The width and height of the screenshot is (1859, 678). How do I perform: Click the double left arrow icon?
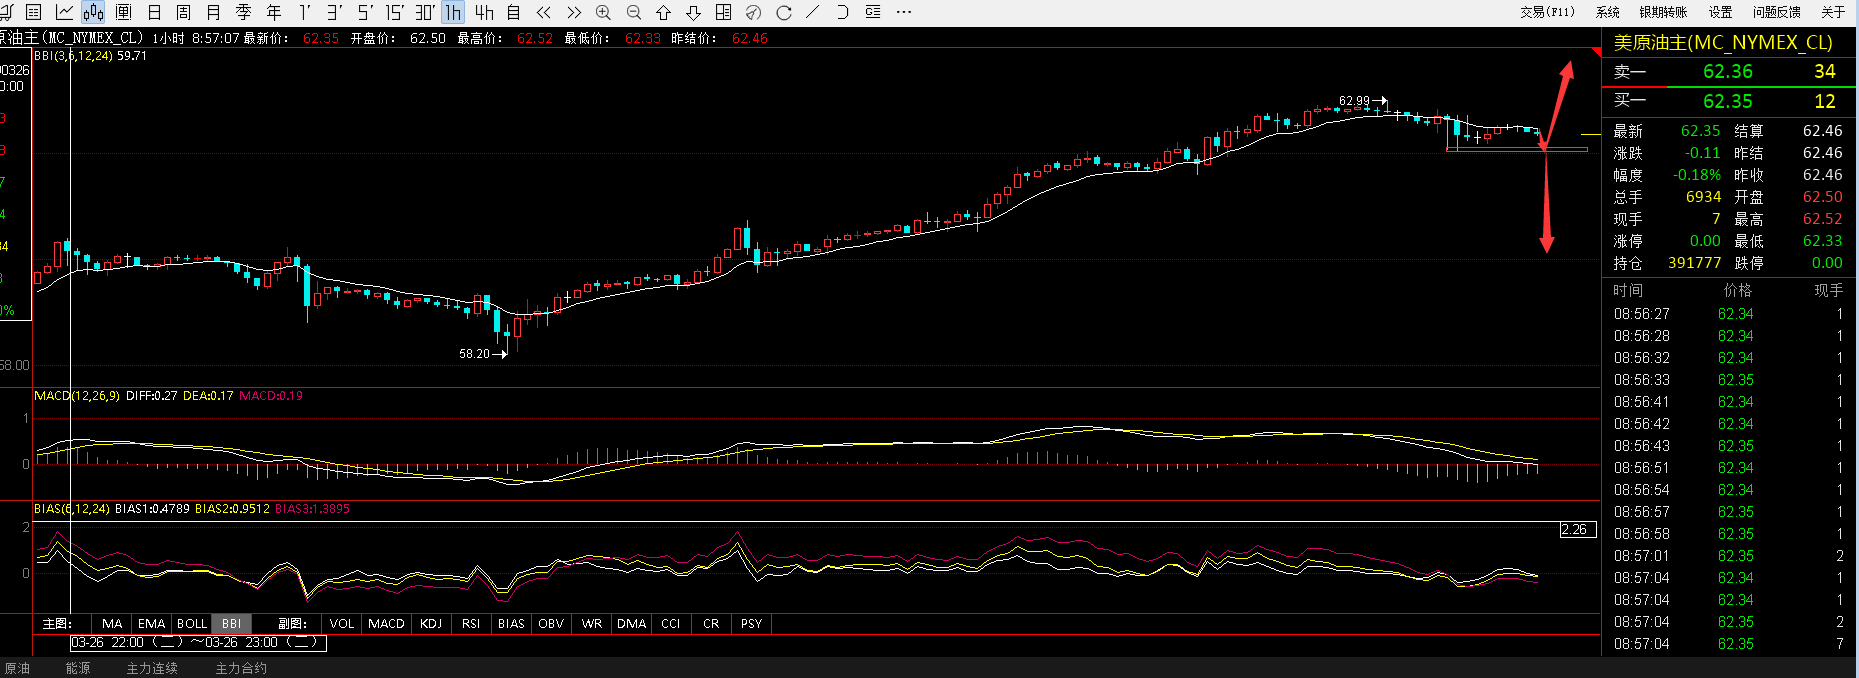click(543, 12)
